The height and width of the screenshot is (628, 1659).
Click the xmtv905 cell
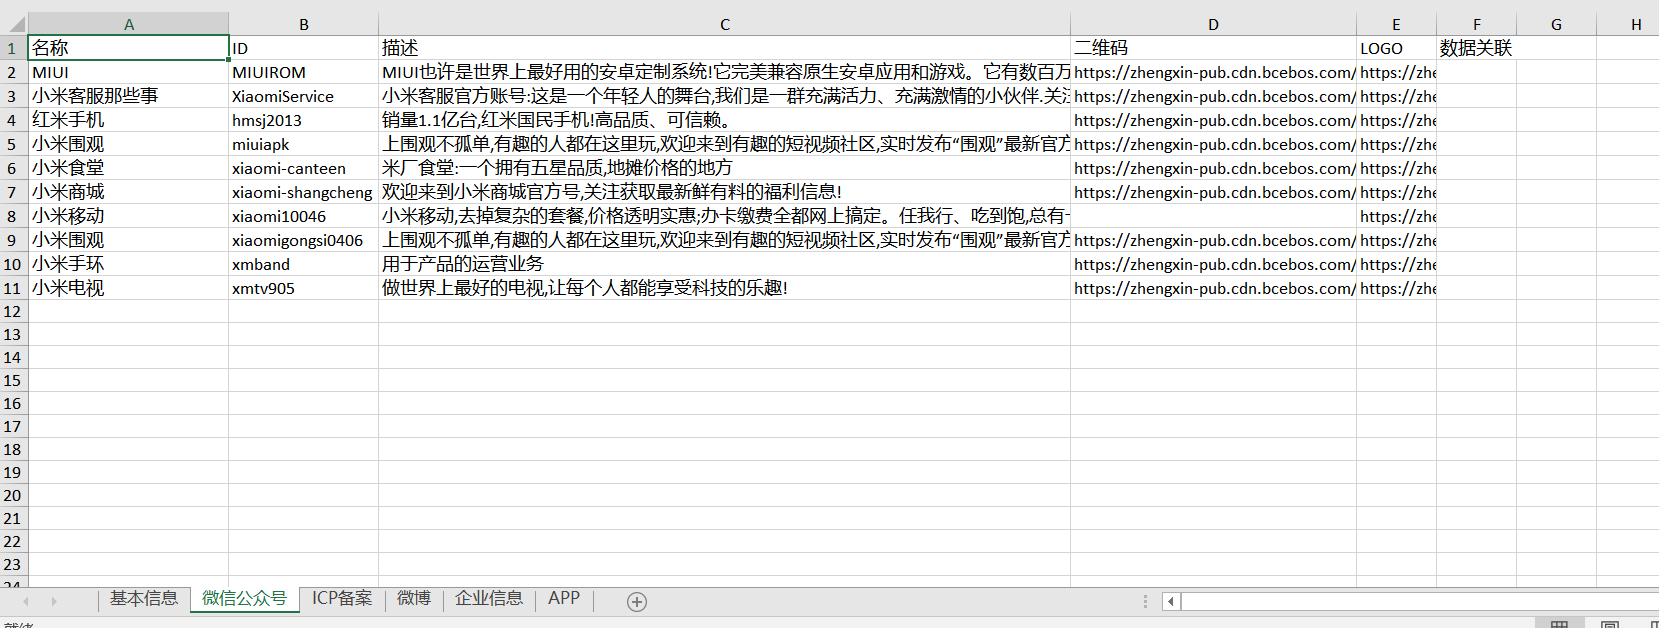(x=304, y=288)
